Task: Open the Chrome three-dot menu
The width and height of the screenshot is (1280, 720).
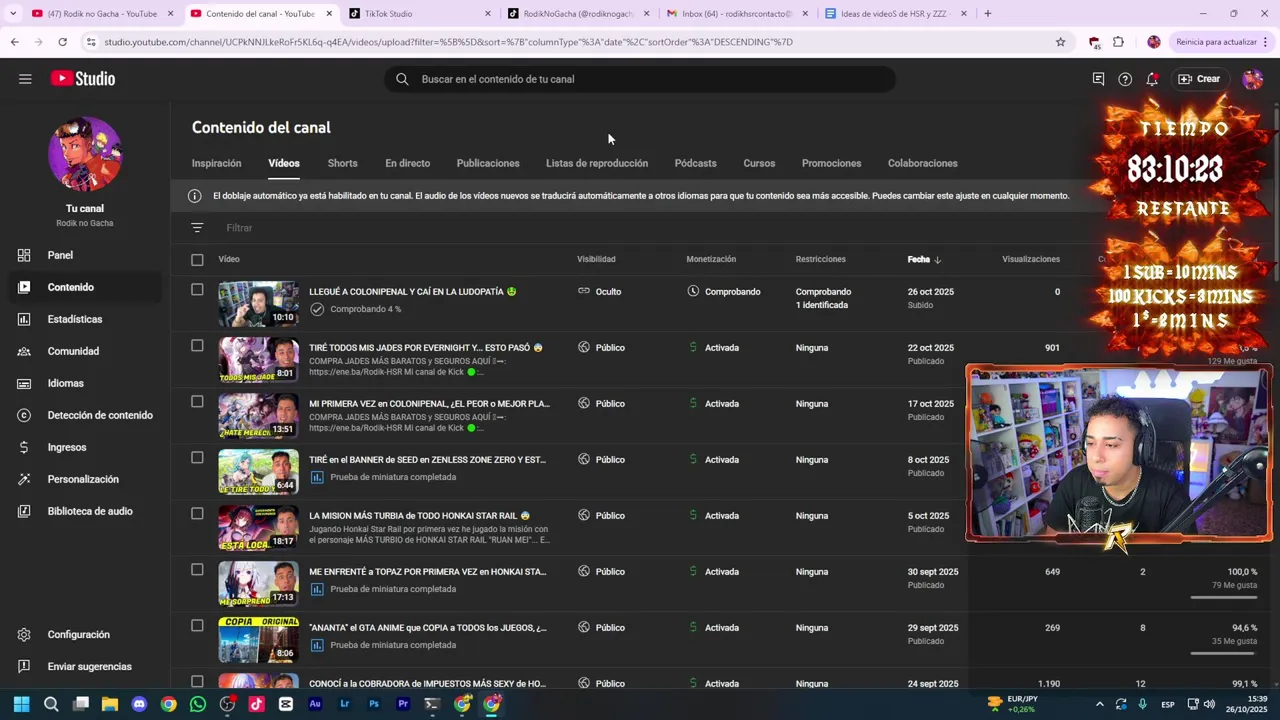Action: tap(1266, 42)
